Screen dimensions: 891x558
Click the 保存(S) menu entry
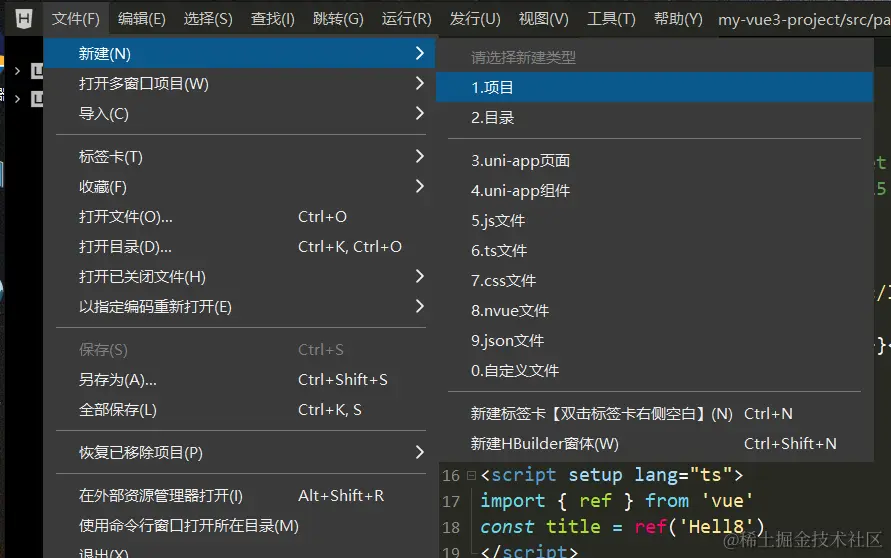click(239, 349)
